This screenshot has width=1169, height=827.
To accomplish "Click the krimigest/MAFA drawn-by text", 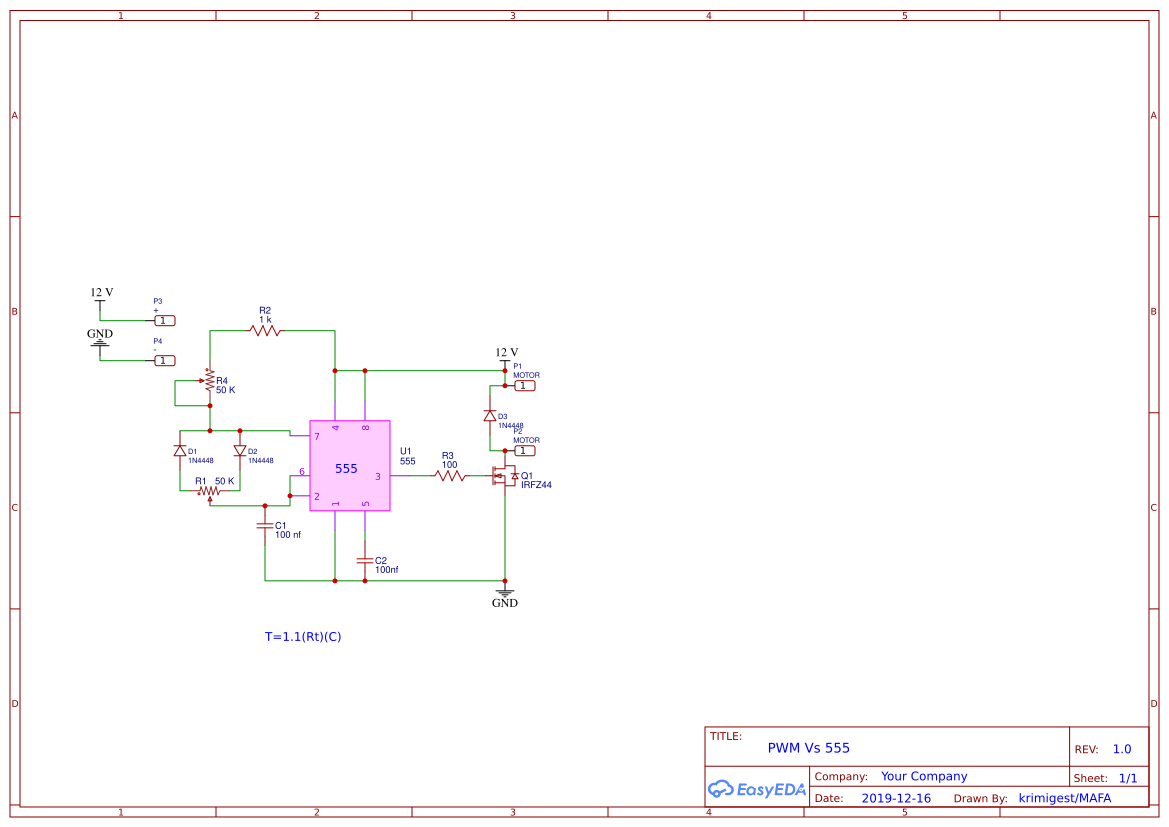I will tap(1065, 798).
